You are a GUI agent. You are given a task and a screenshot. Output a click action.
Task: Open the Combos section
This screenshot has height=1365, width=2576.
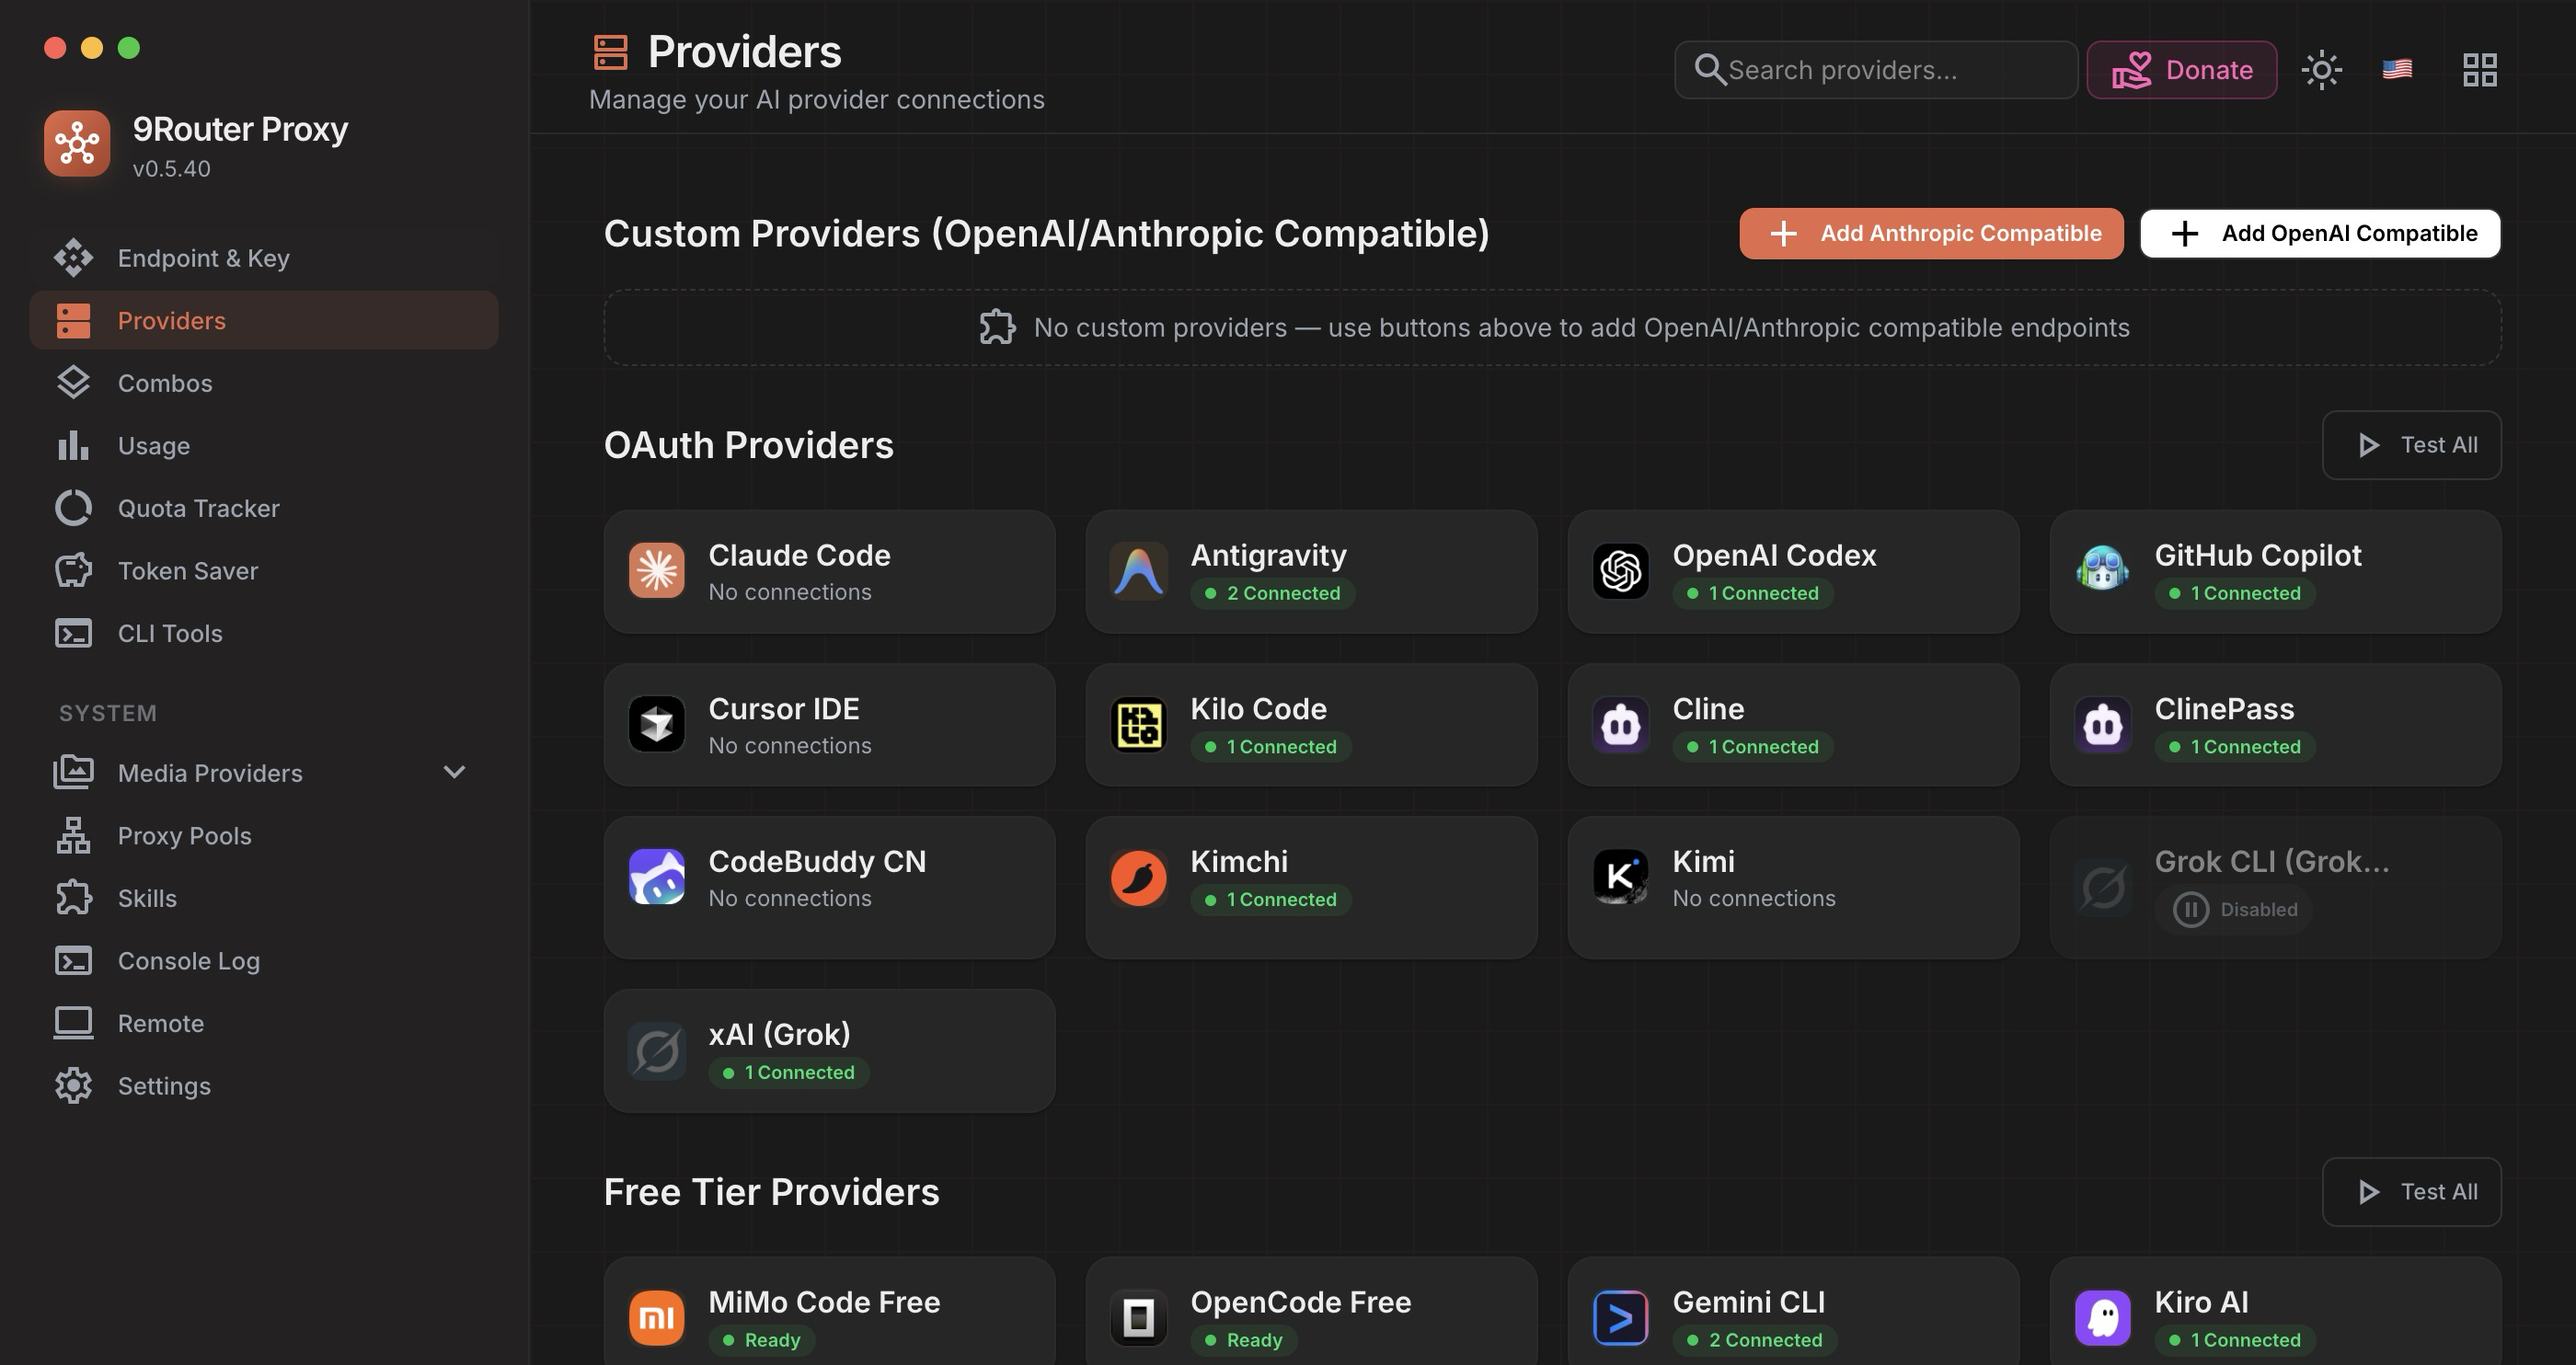point(264,383)
